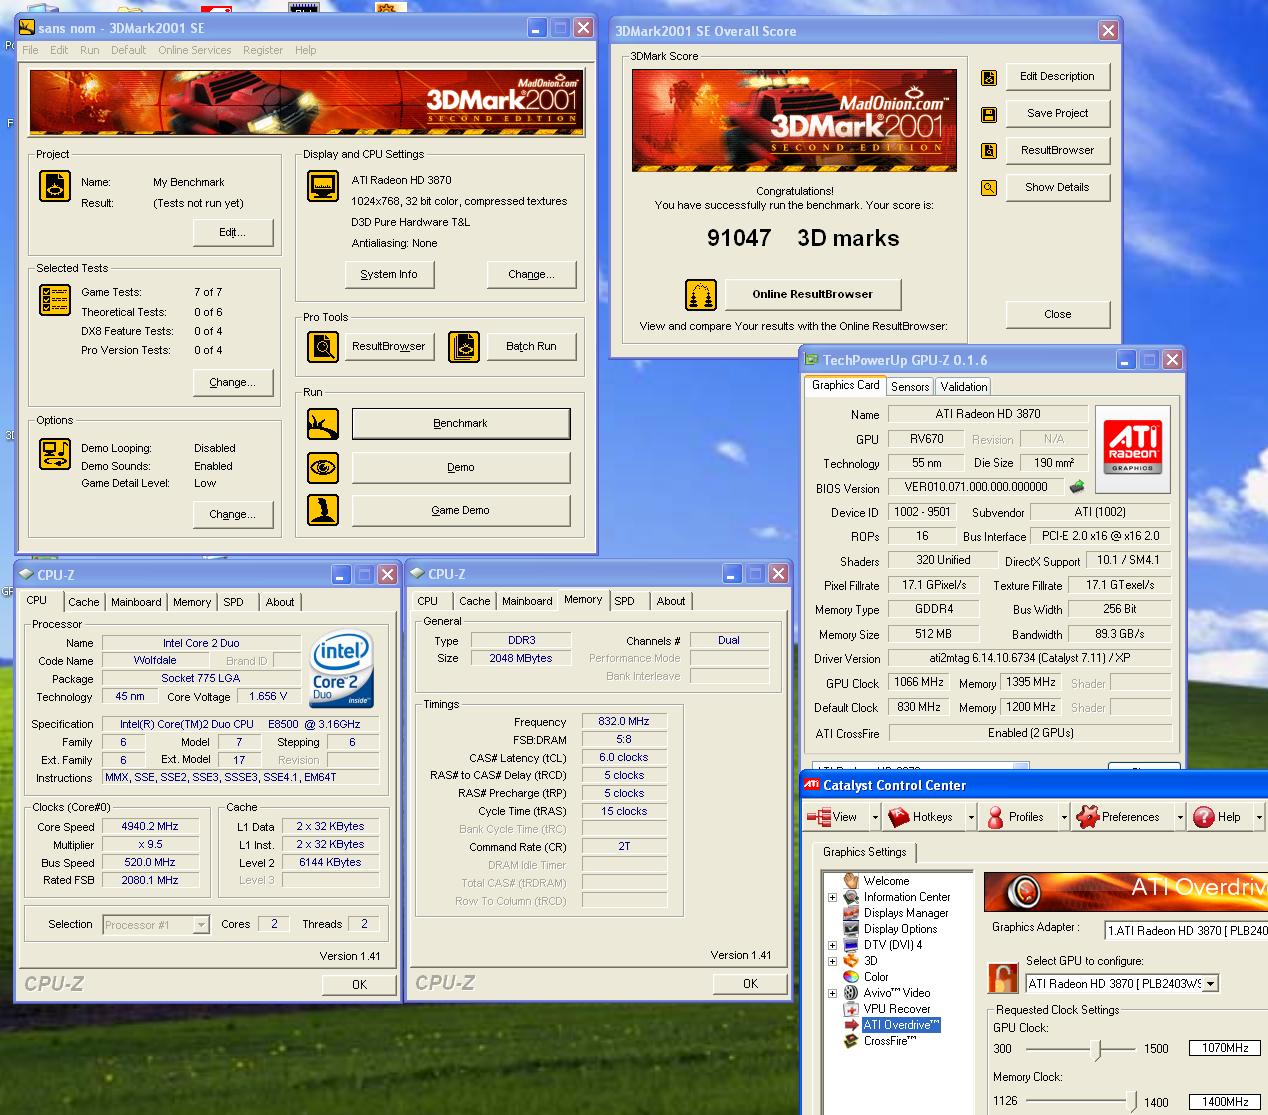Click the icon left of Edit Description
This screenshot has height=1115, width=1268.
coord(989,77)
